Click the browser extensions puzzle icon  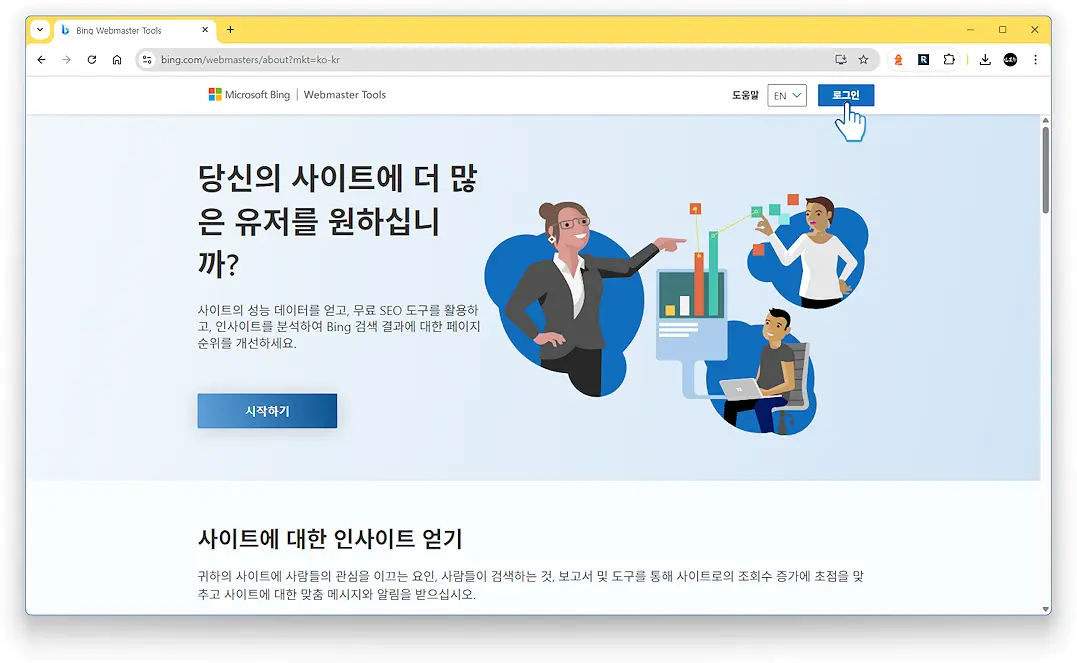tap(948, 59)
